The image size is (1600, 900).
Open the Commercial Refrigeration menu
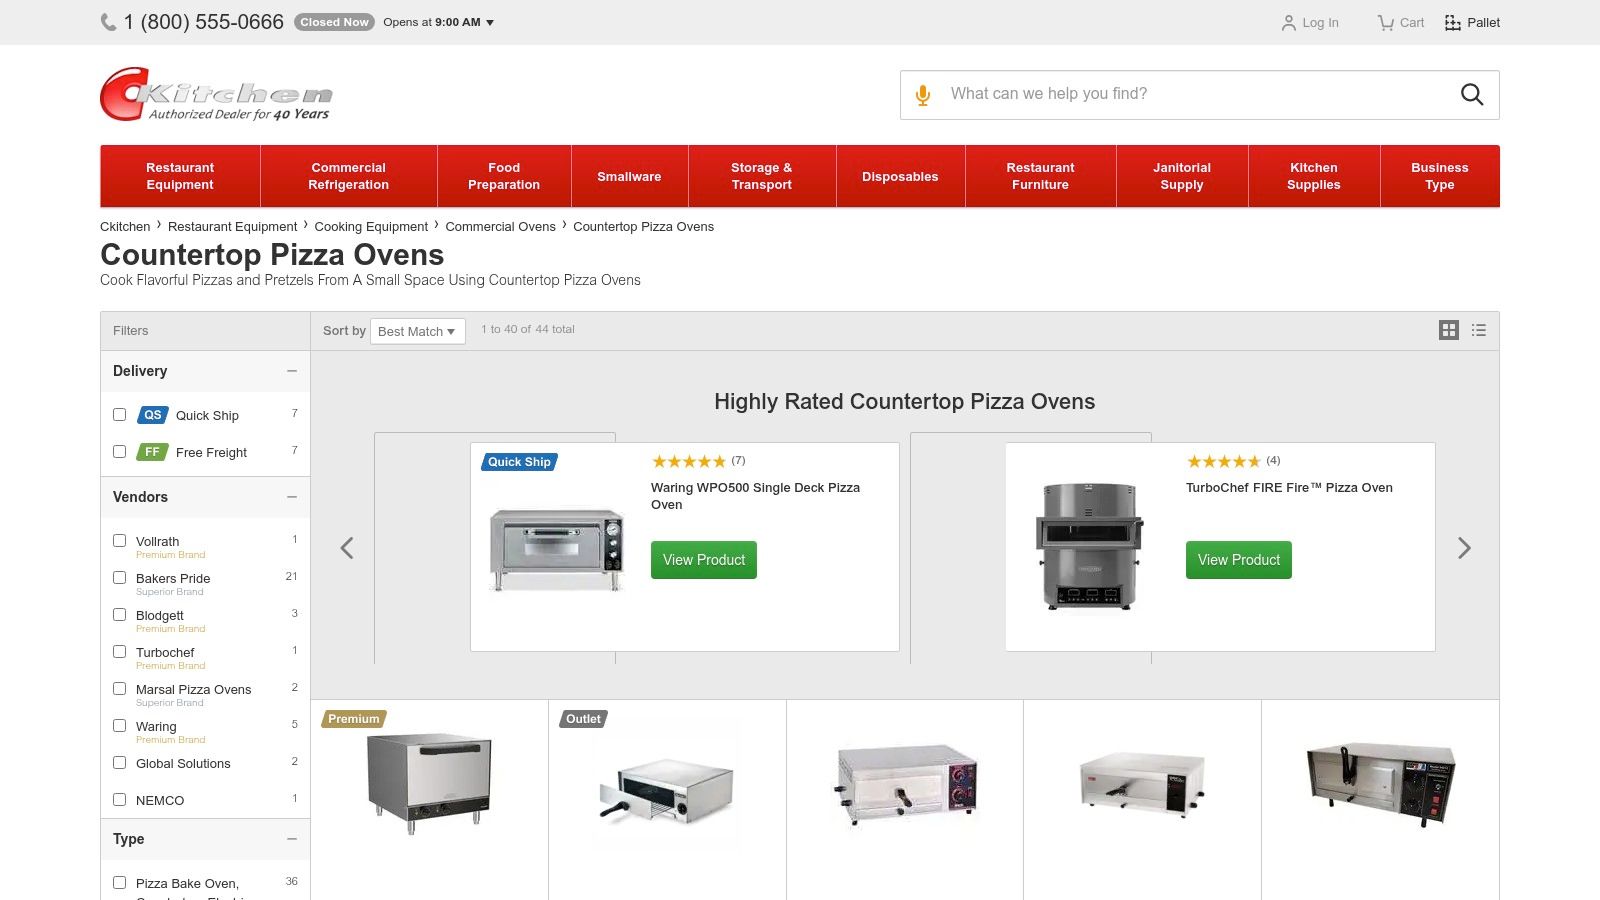pyautogui.click(x=348, y=176)
